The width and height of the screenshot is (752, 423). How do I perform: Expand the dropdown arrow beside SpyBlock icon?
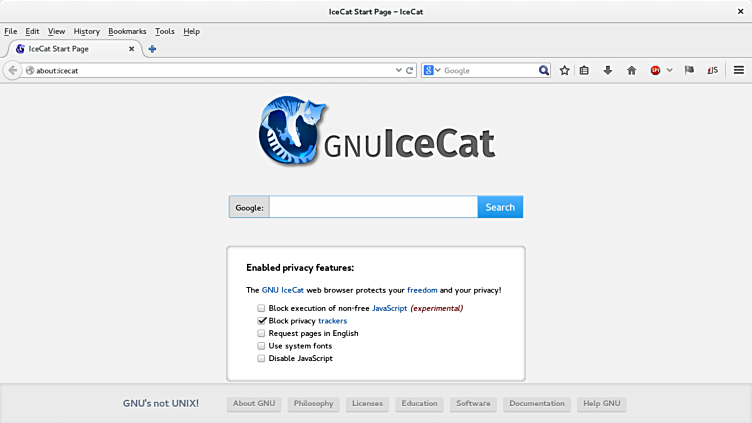670,70
